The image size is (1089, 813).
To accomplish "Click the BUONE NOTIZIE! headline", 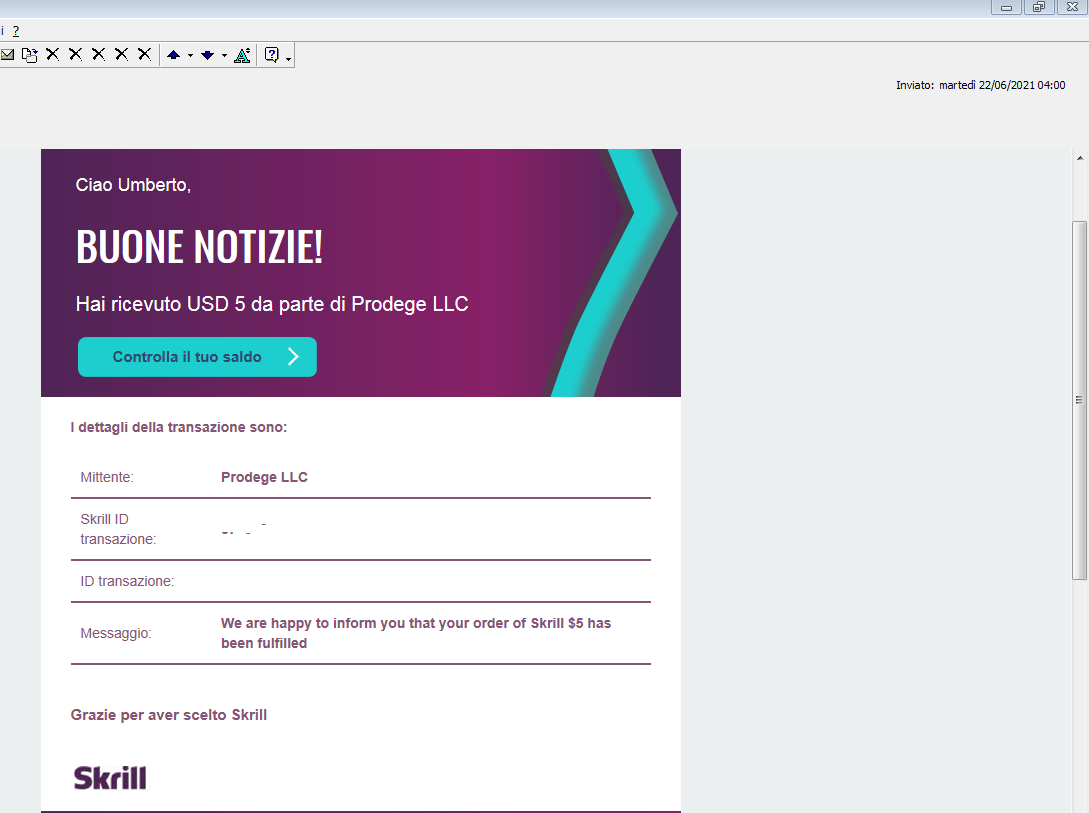I will point(199,246).
